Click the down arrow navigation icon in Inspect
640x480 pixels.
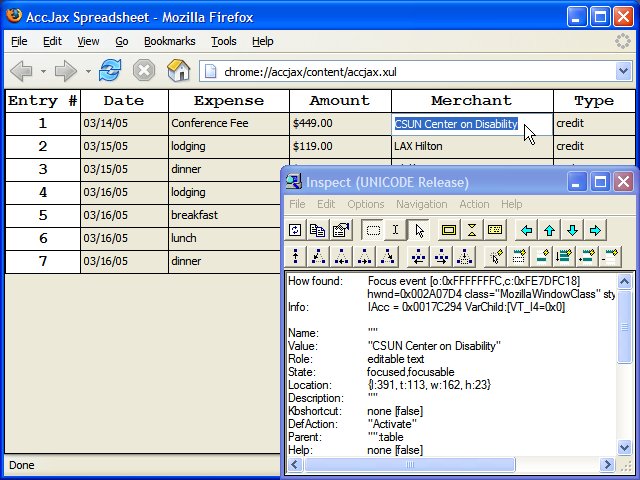[572, 230]
